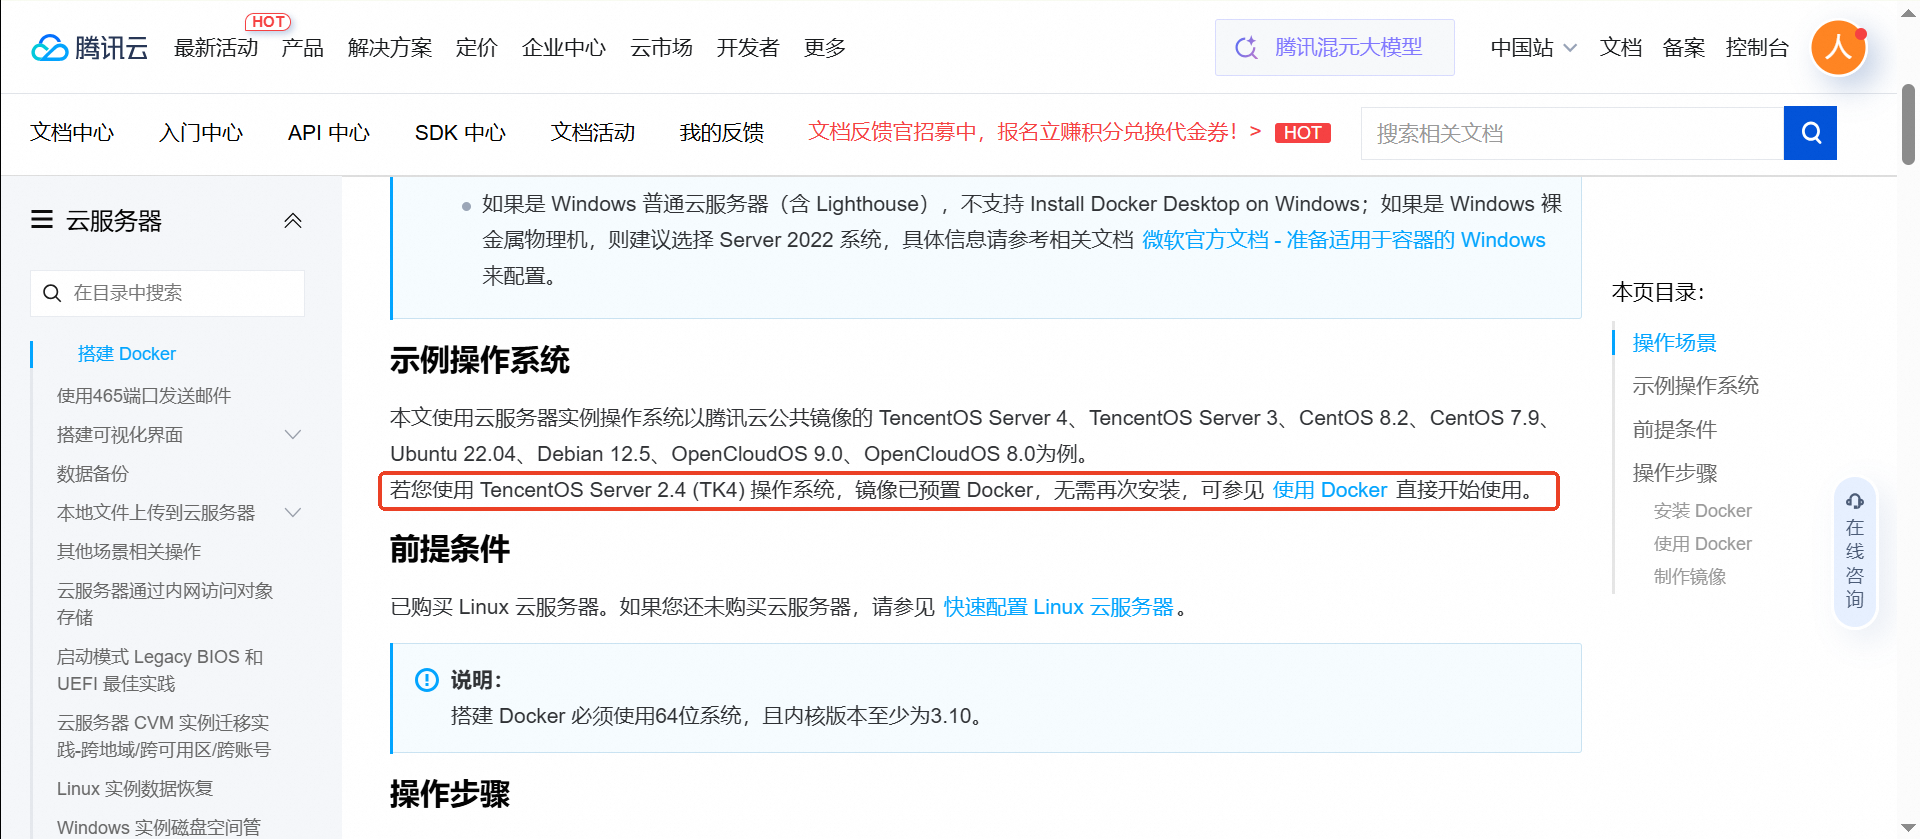Click the info icon next to 说明
This screenshot has height=839, width=1920.
[427, 680]
